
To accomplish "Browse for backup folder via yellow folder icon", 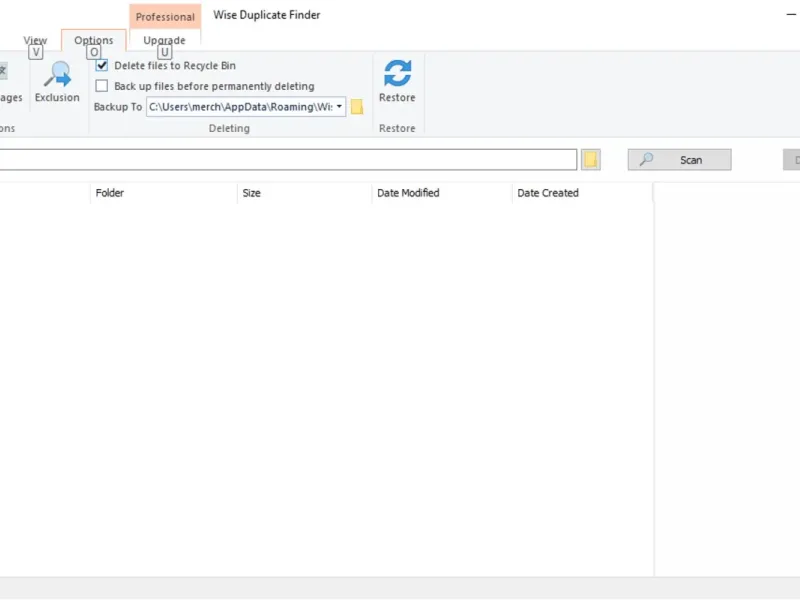I will [357, 107].
